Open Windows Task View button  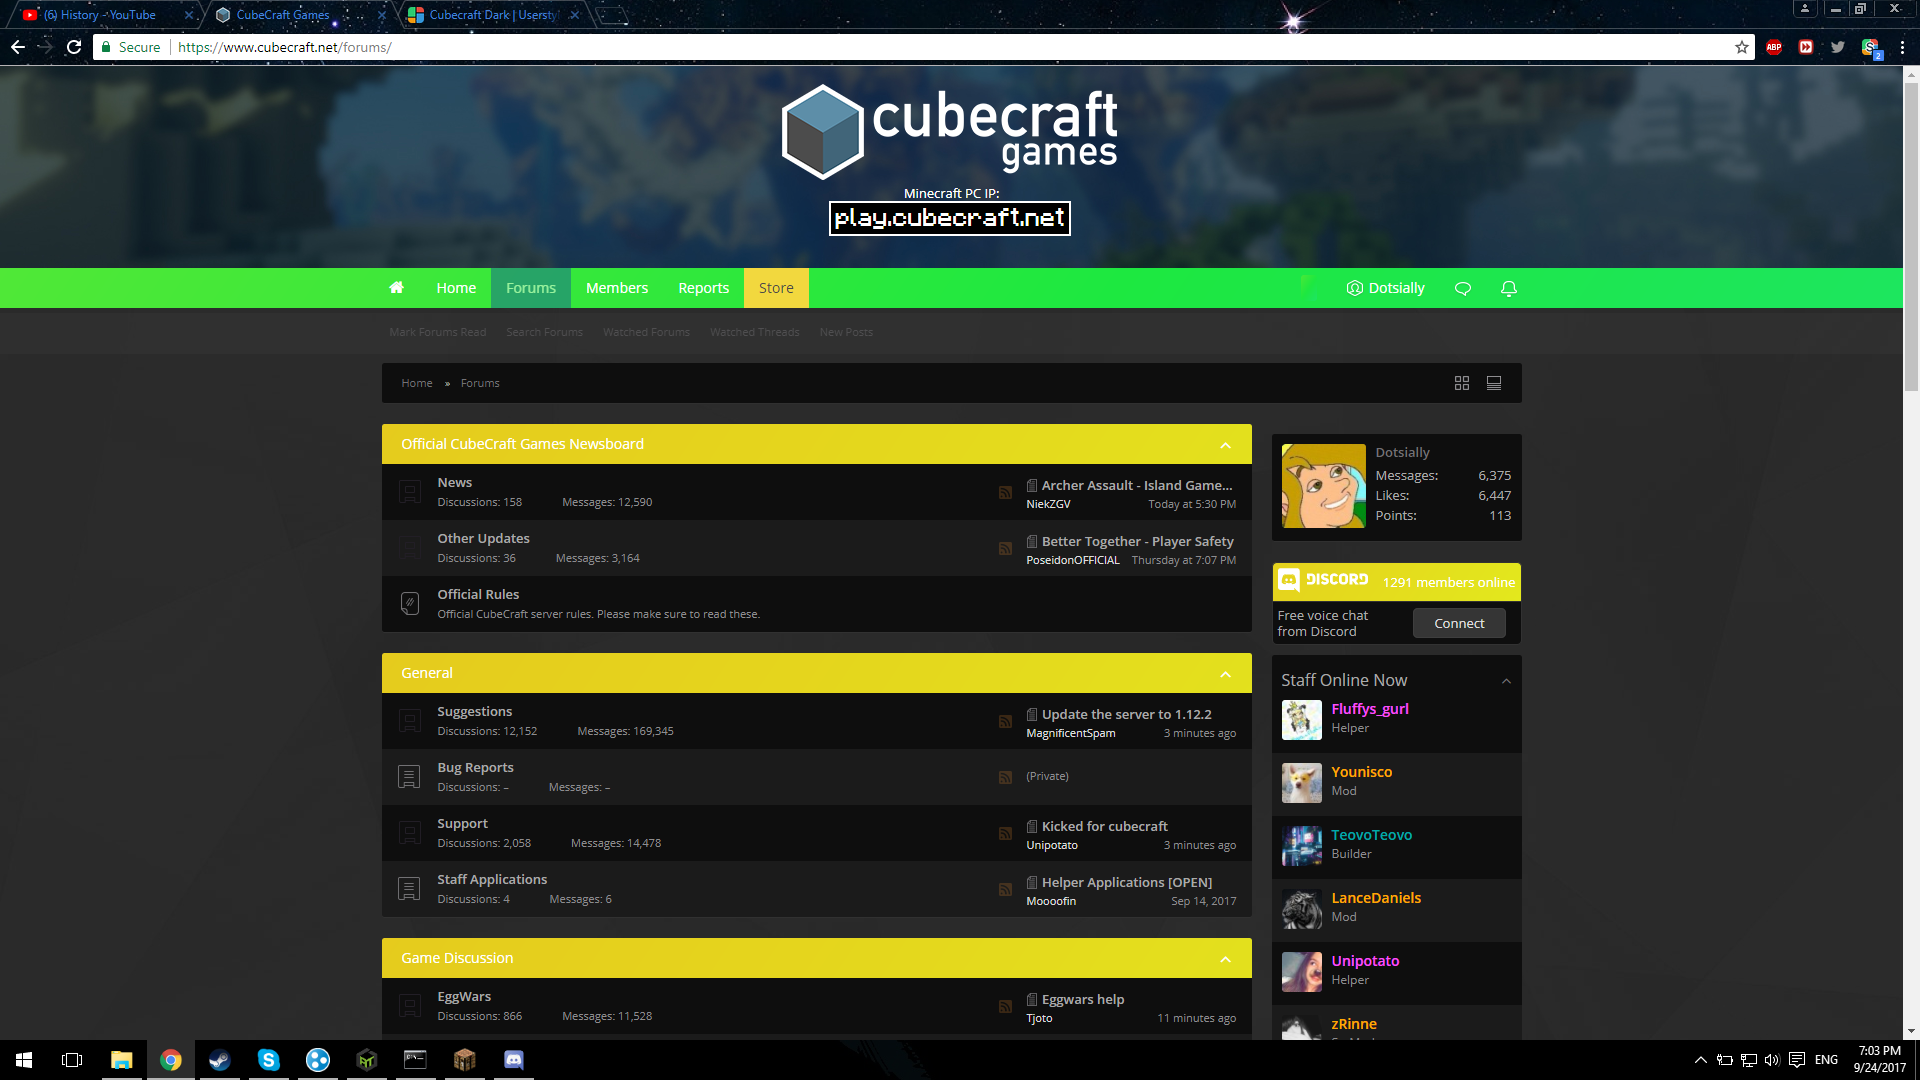pyautogui.click(x=72, y=1060)
